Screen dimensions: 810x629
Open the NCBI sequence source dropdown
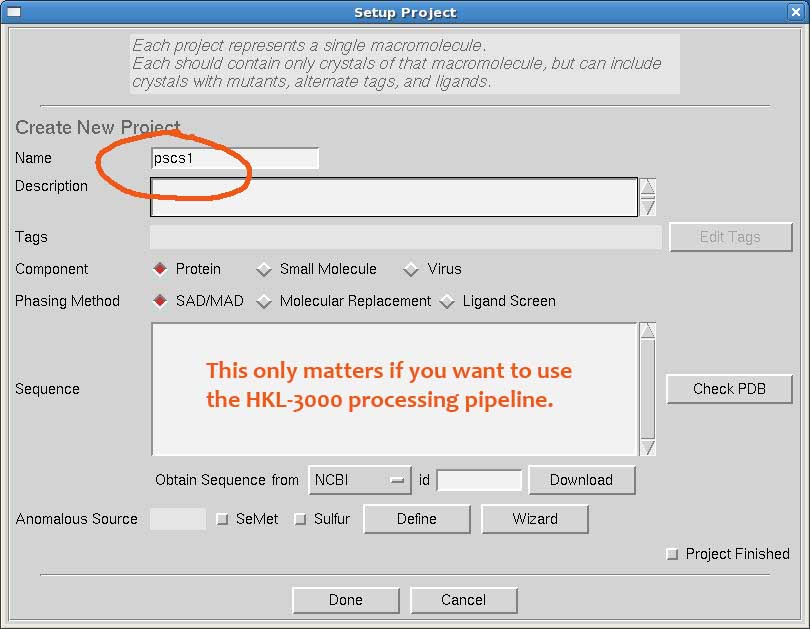(x=360, y=480)
